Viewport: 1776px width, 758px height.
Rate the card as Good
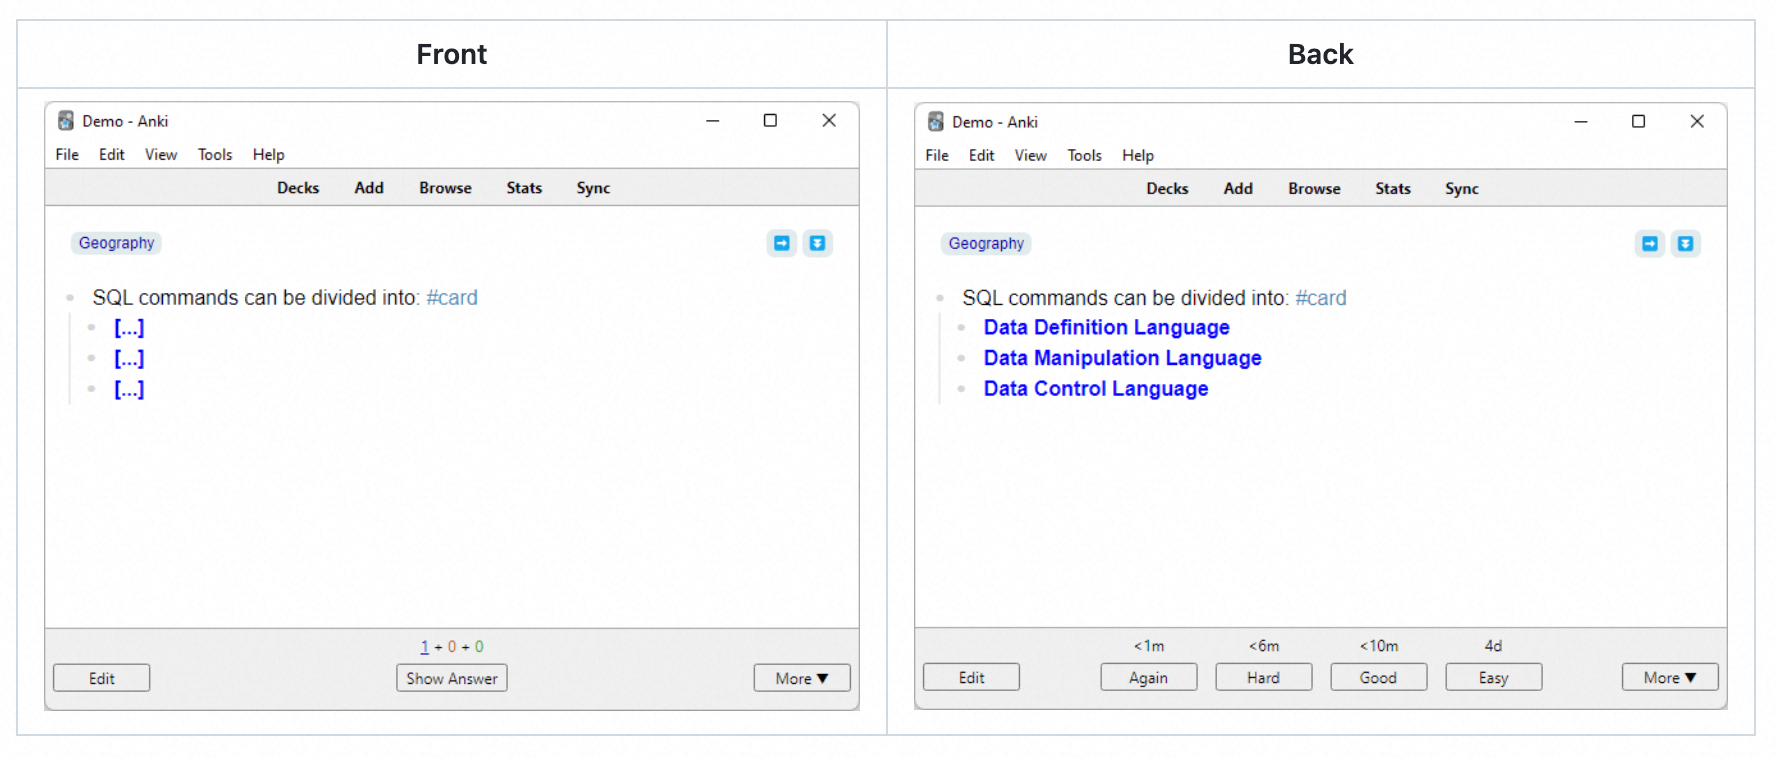point(1378,678)
